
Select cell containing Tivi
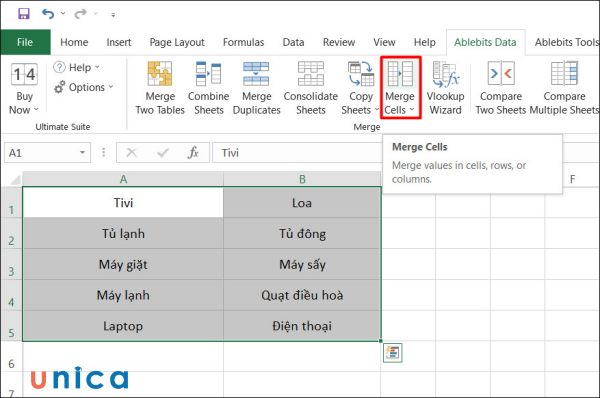123,202
